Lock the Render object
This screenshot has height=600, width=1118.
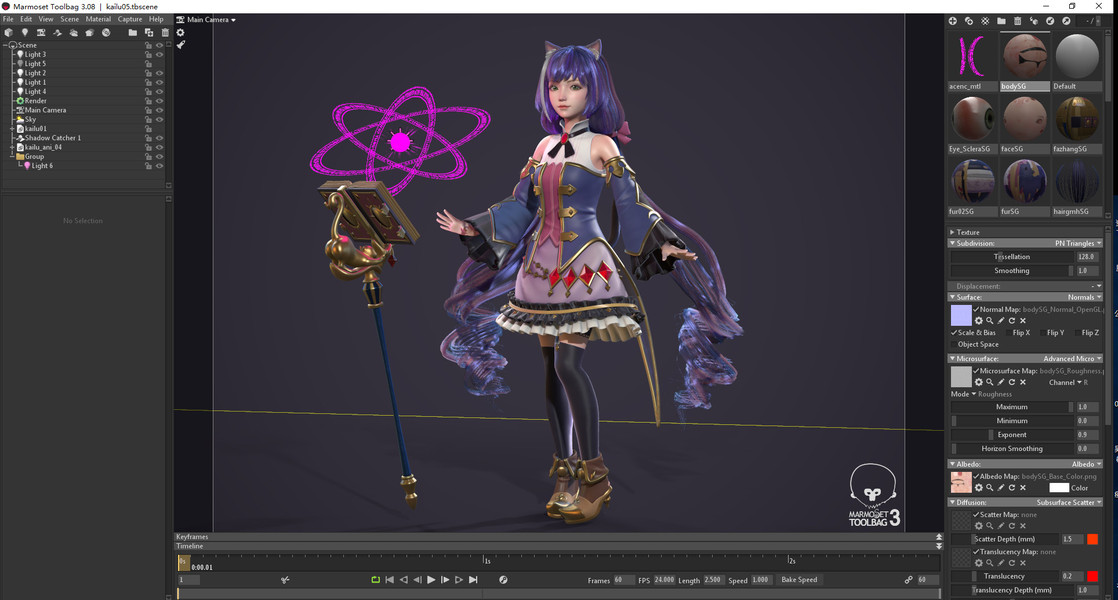coord(148,101)
